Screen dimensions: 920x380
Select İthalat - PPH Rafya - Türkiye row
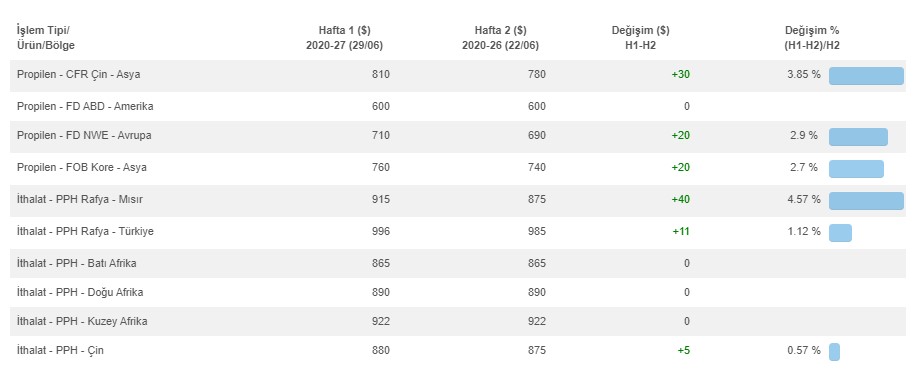pyautogui.click(x=458, y=232)
